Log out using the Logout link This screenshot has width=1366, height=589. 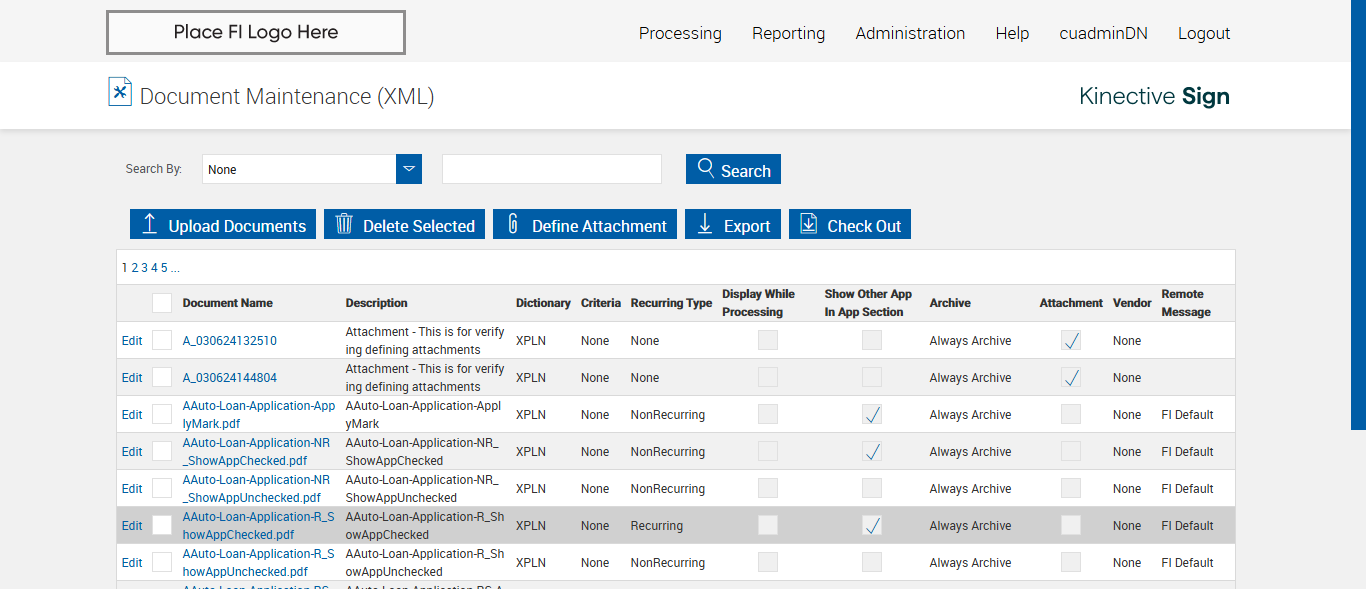(1204, 33)
